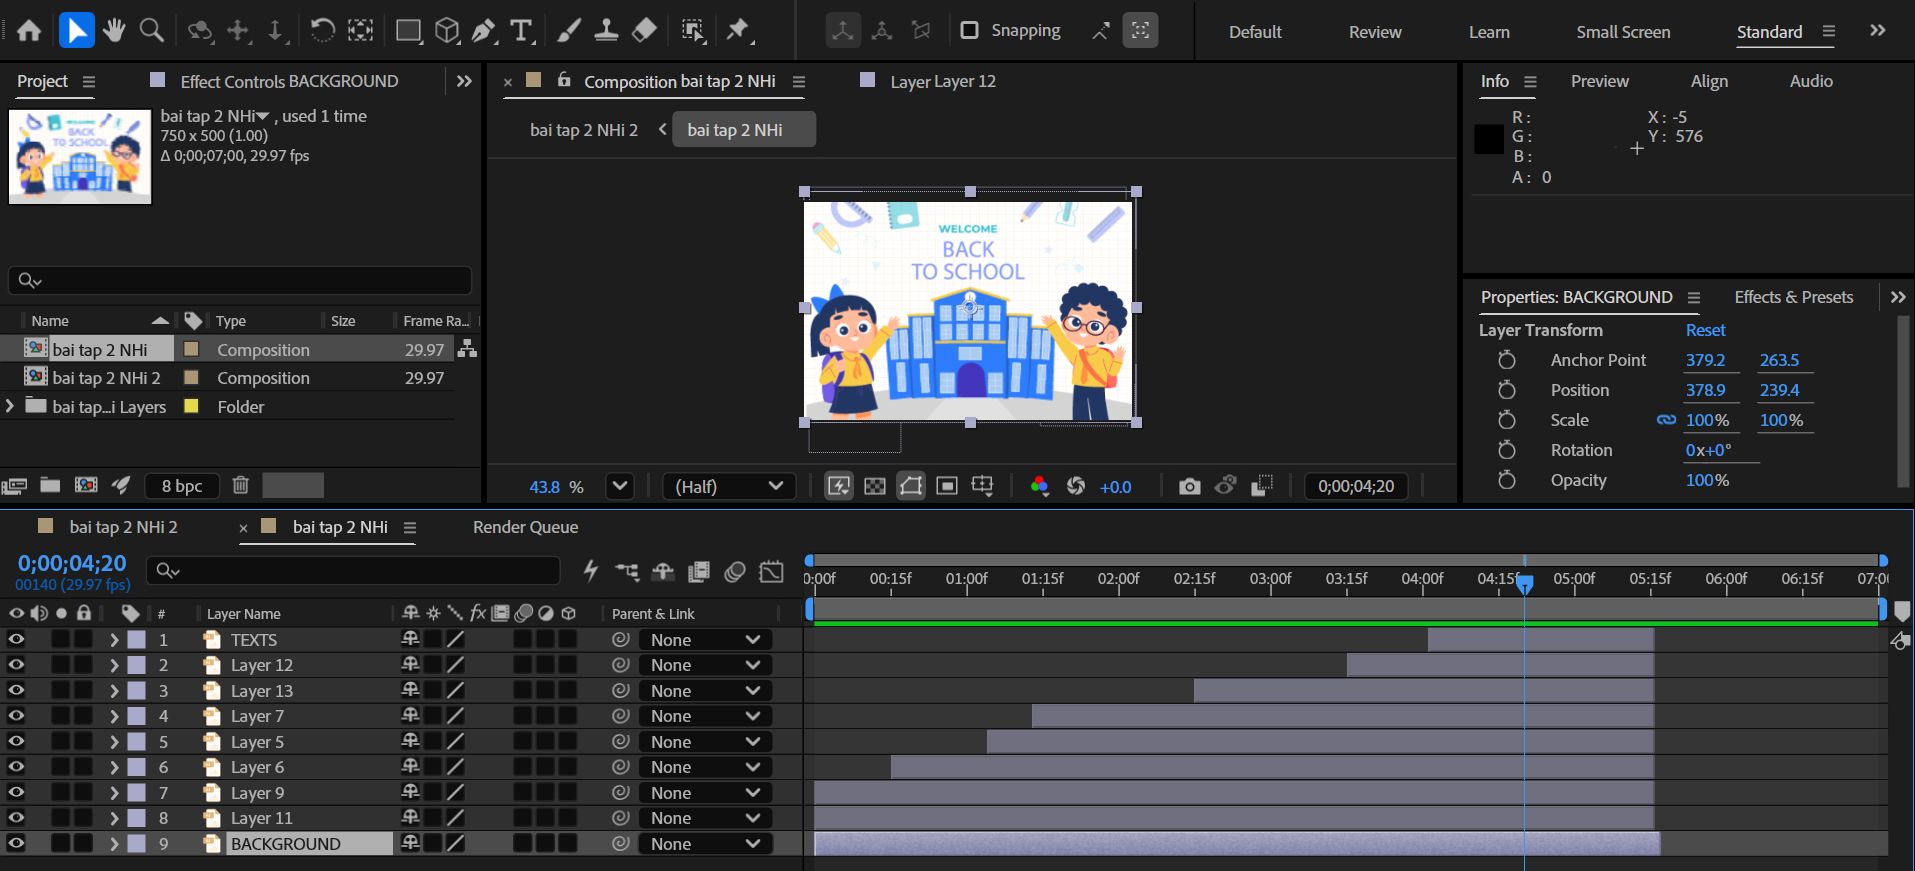1915x871 pixels.
Task: Click the black color swatch in Info panel
Action: [x=1489, y=139]
